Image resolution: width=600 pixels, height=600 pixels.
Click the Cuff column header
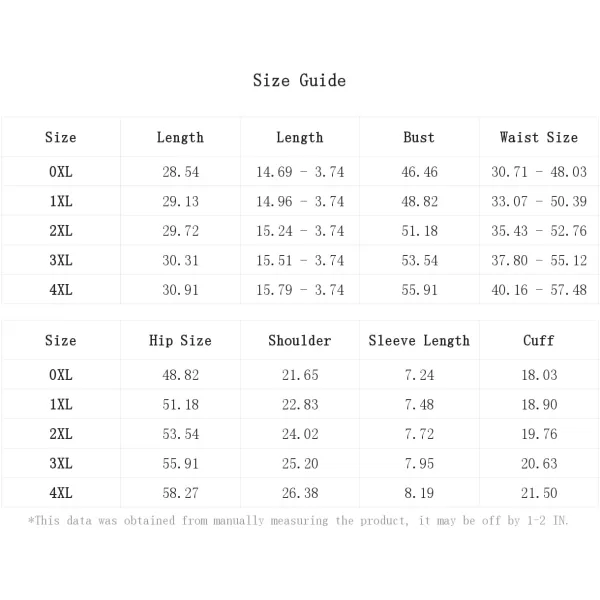pos(539,340)
